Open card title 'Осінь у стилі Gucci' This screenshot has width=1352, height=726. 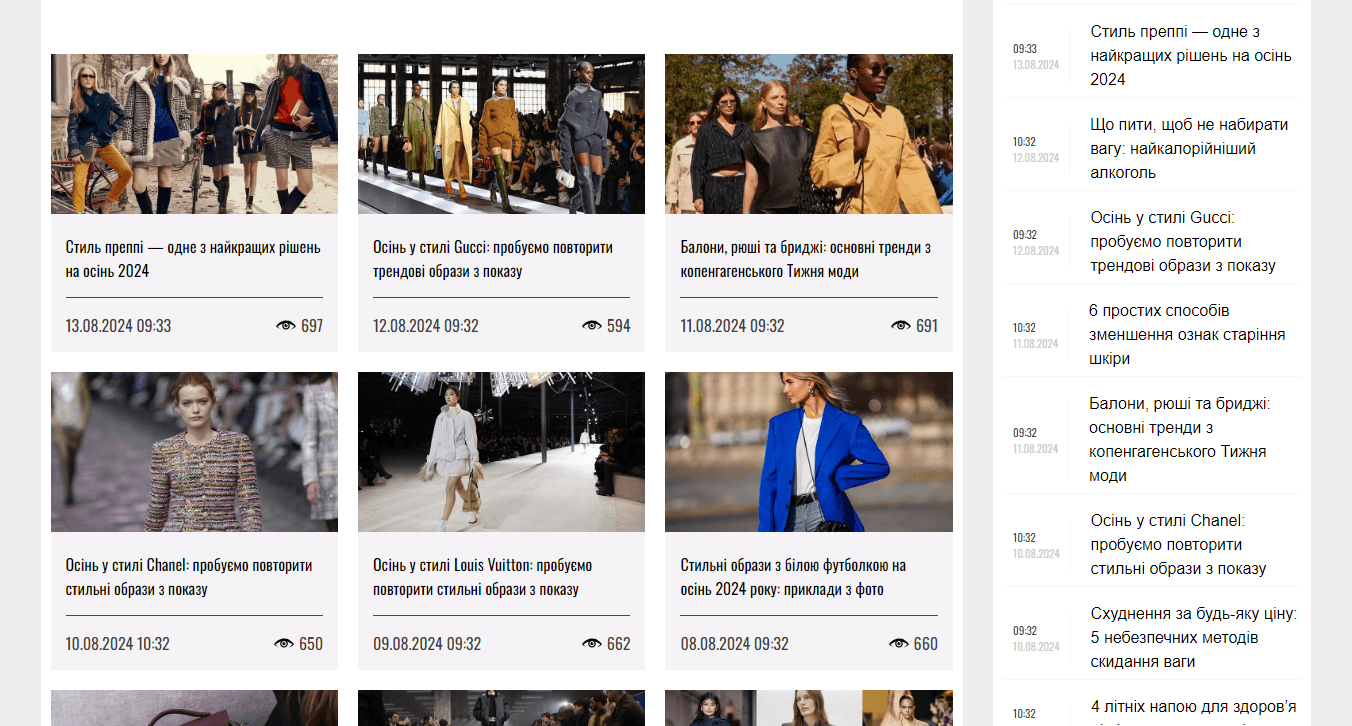tap(493, 259)
